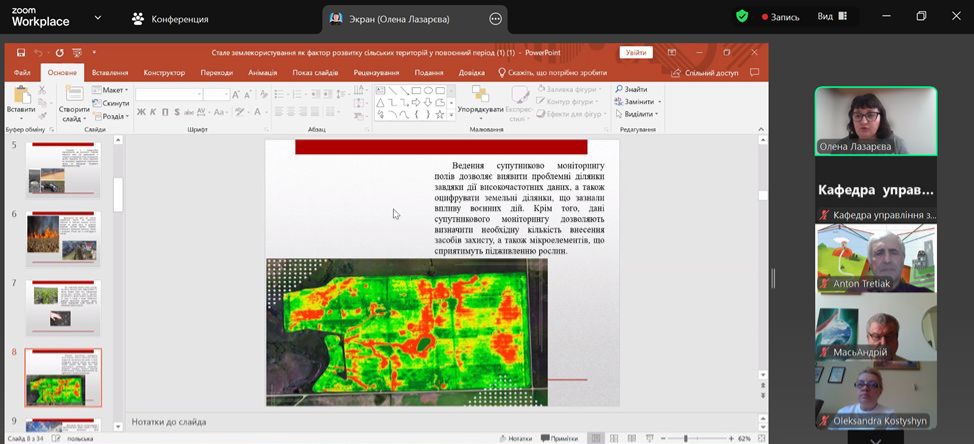This screenshot has width=974, height=444.
Task: Click the Cut scissors icon
Action: coord(42,90)
